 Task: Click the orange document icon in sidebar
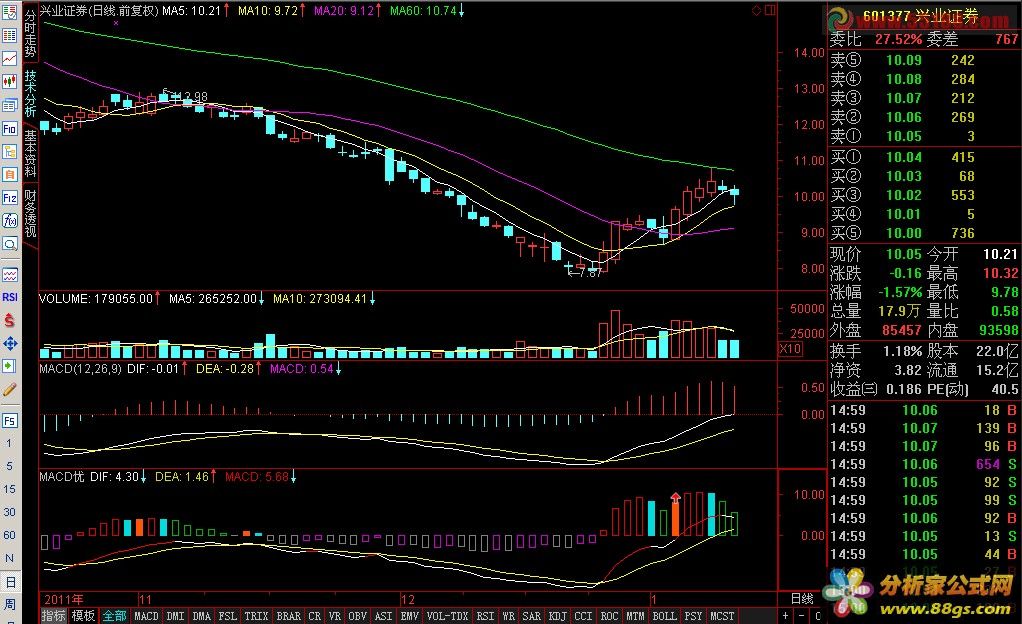pos(10,174)
